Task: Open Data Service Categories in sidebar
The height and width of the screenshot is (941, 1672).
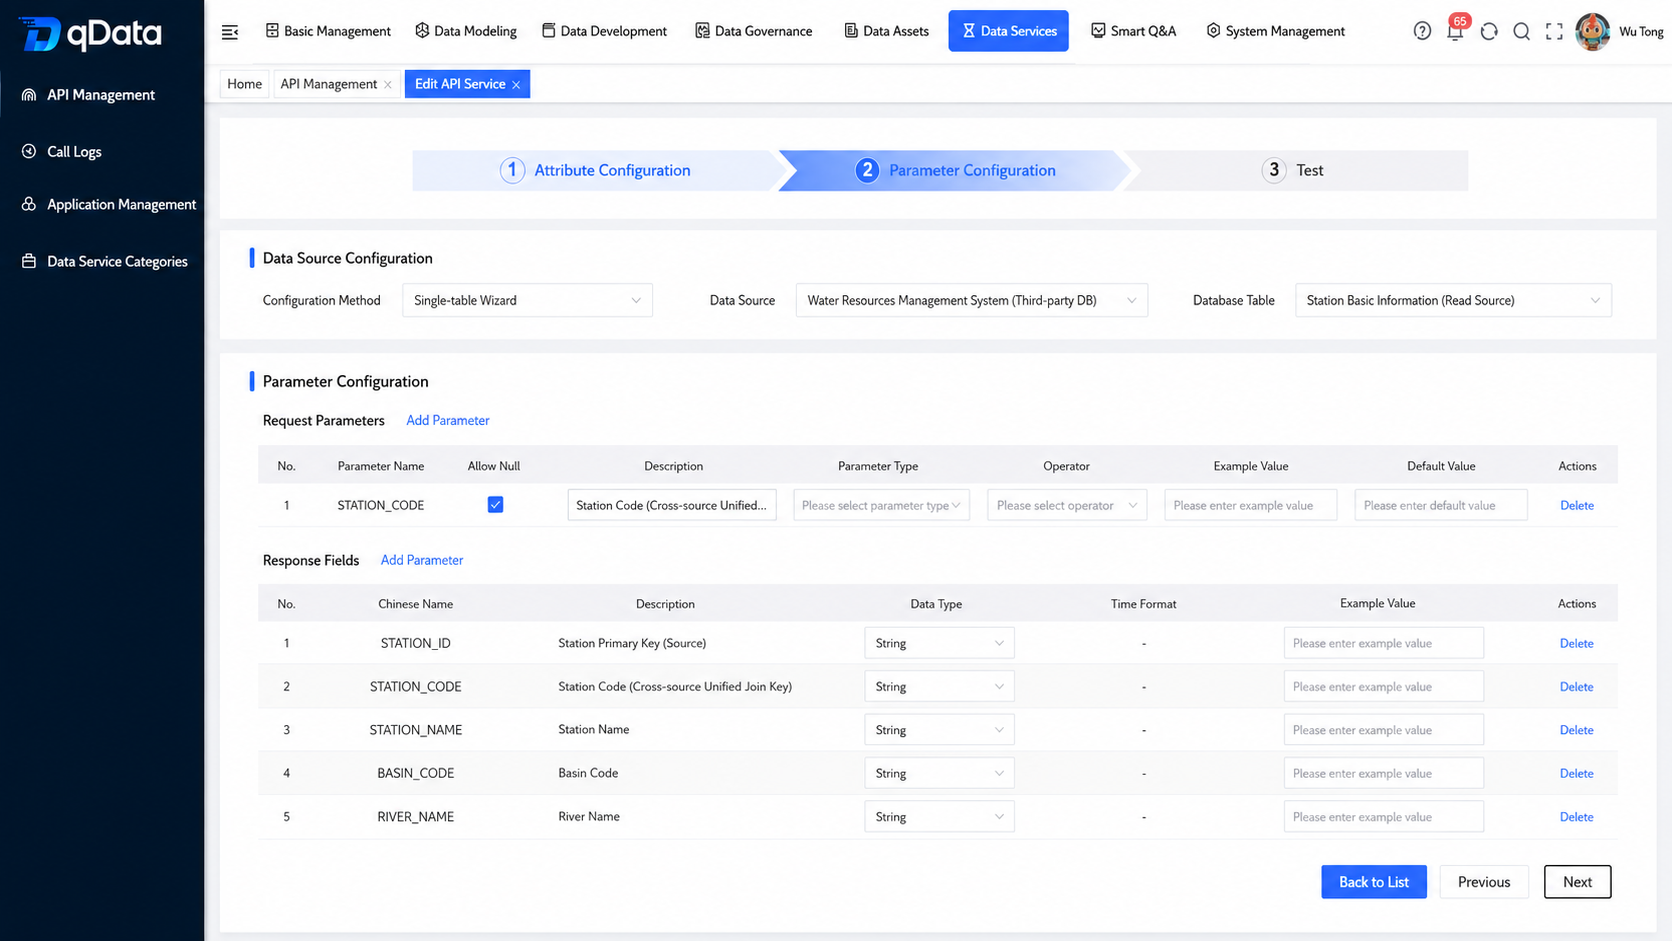Action: coord(117,262)
